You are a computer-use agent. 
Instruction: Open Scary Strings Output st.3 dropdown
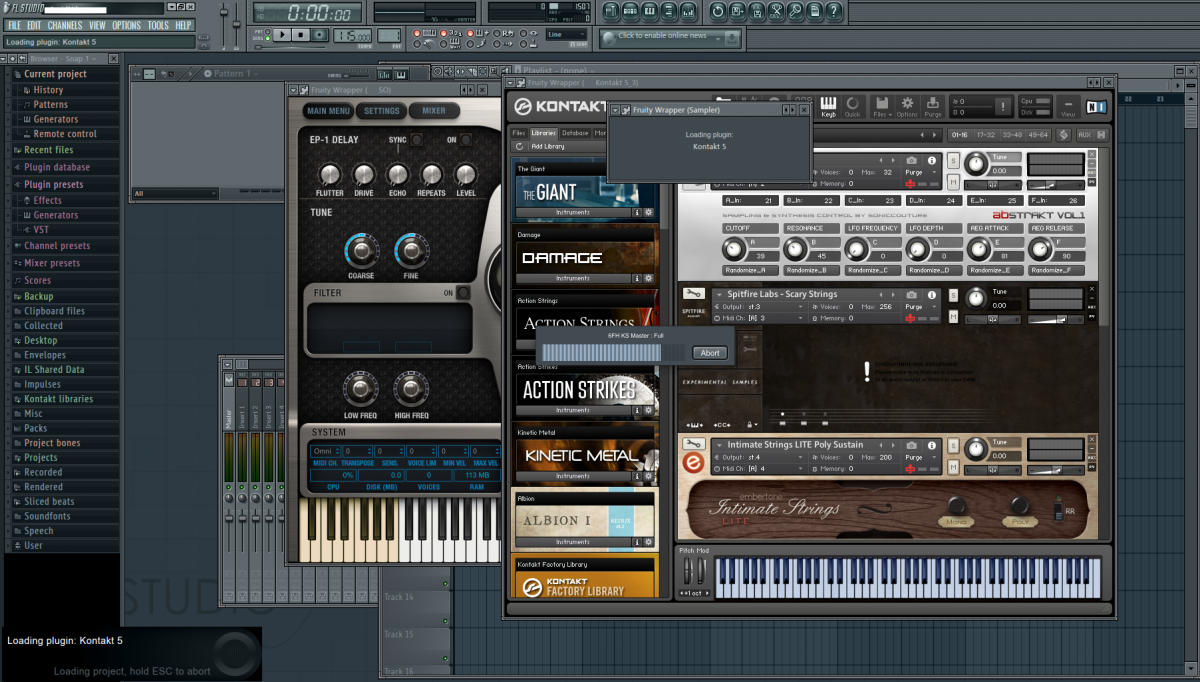(760, 307)
